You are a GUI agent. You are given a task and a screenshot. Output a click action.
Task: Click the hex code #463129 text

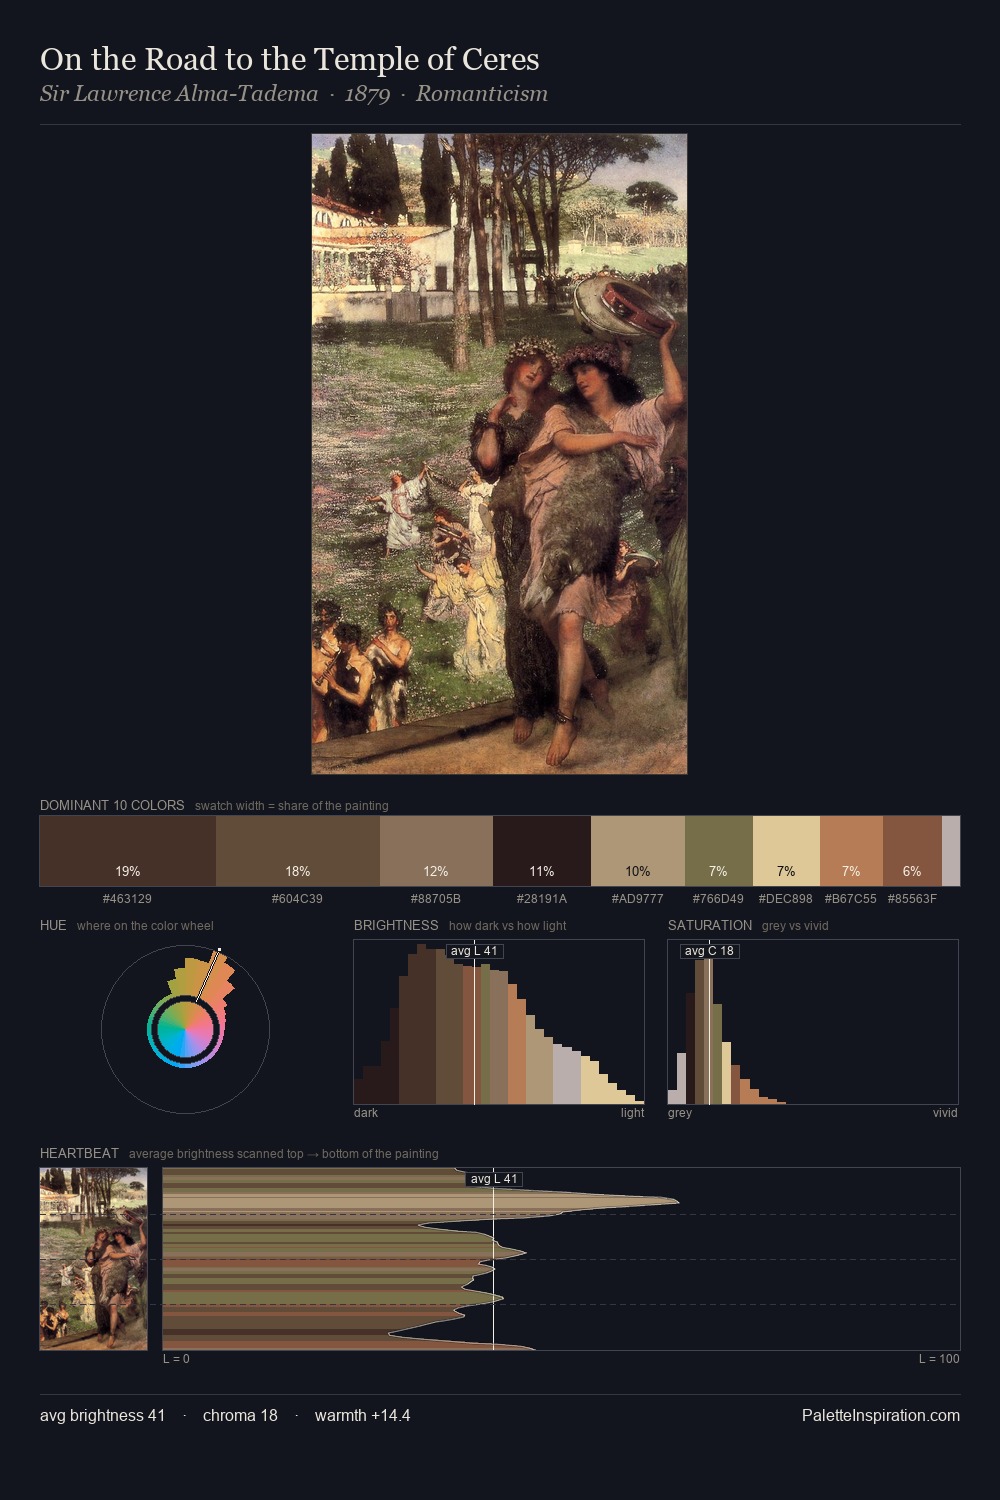(127, 899)
